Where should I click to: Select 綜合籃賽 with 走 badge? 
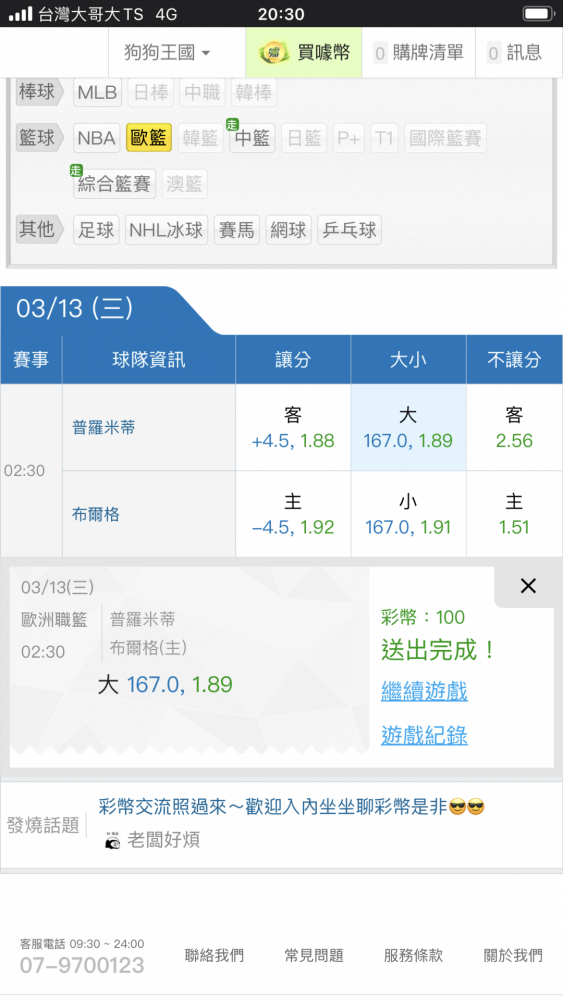coord(115,184)
